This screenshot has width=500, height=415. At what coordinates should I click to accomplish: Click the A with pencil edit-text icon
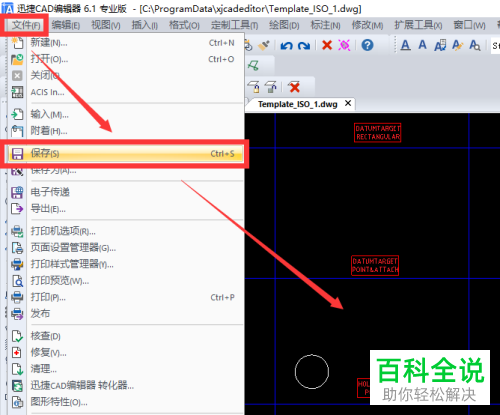coord(457,45)
